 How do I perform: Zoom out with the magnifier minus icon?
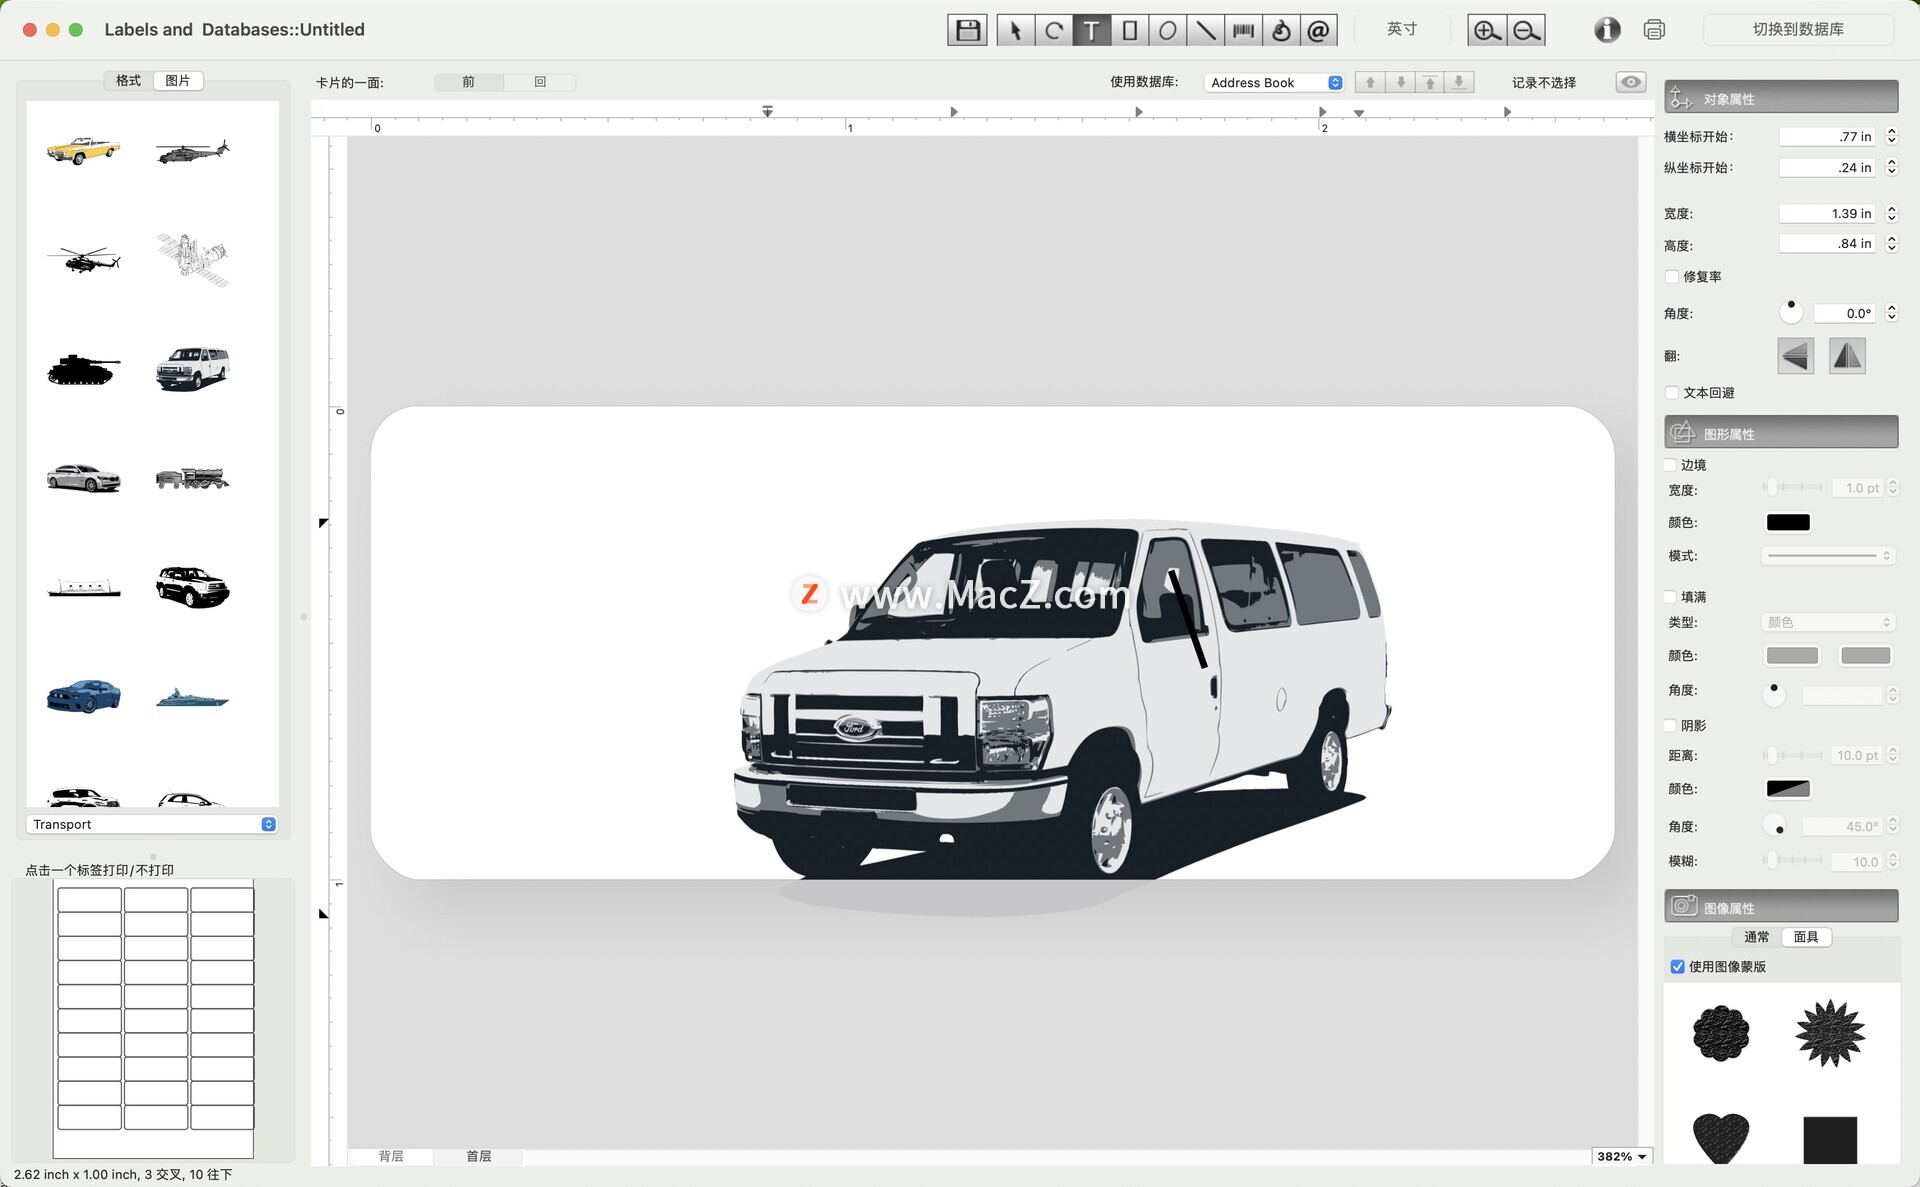click(1526, 30)
